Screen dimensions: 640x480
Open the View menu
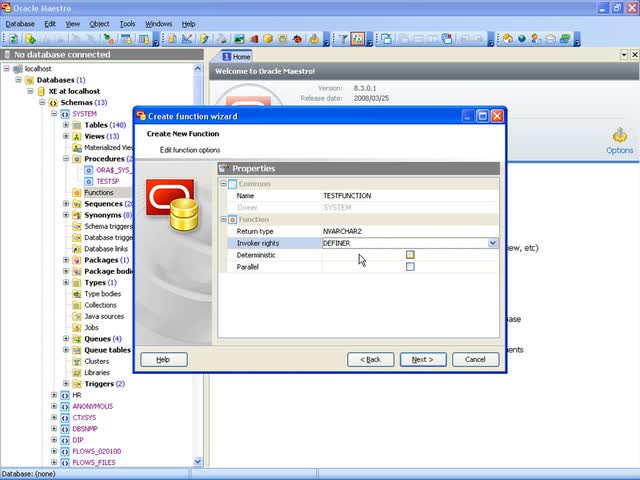(x=73, y=24)
